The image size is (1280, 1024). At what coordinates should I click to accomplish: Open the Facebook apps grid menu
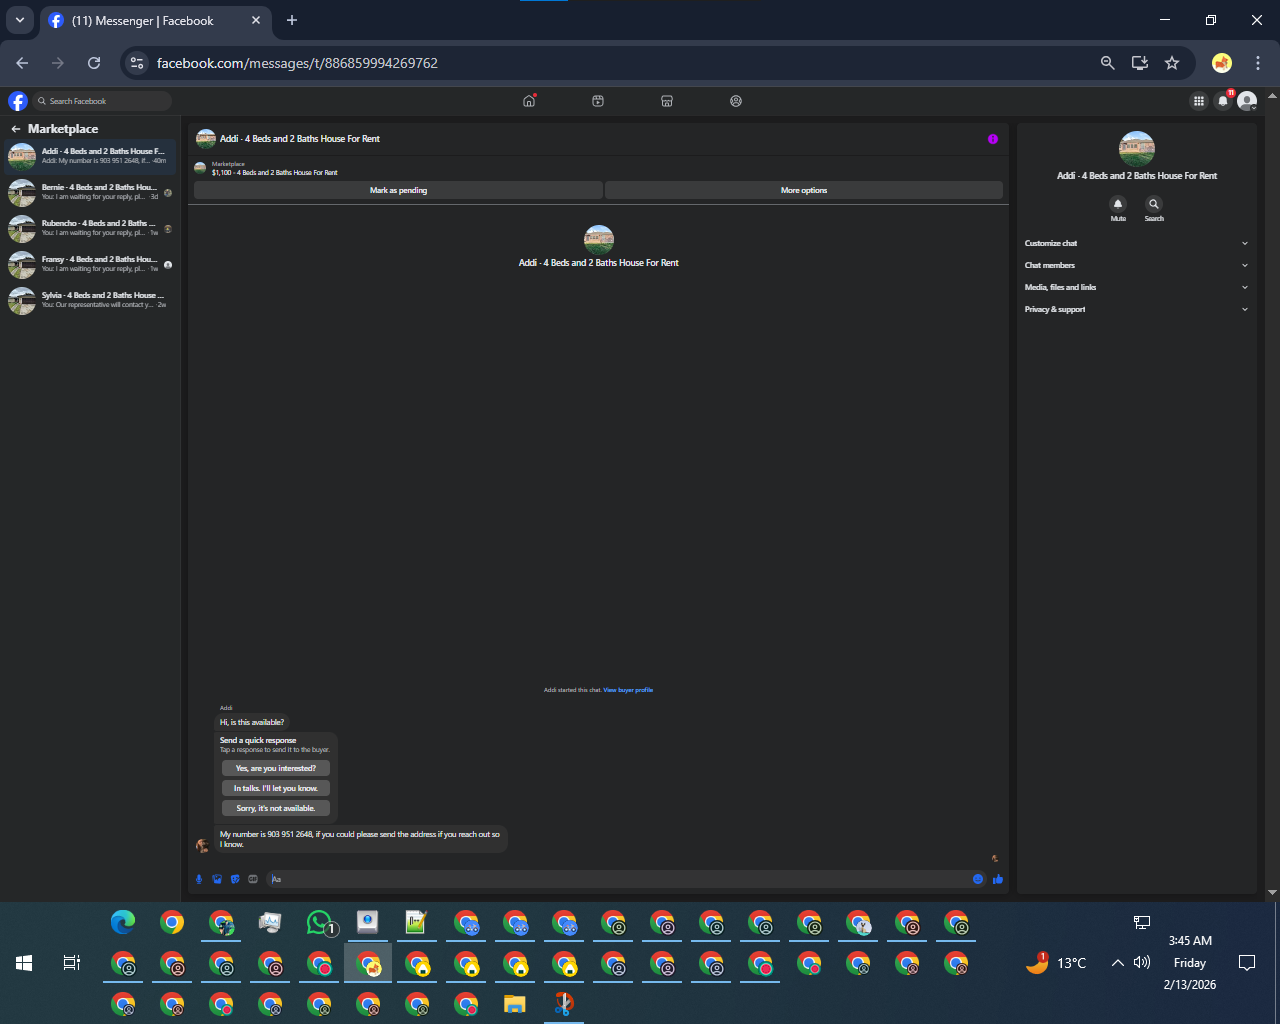click(1198, 101)
